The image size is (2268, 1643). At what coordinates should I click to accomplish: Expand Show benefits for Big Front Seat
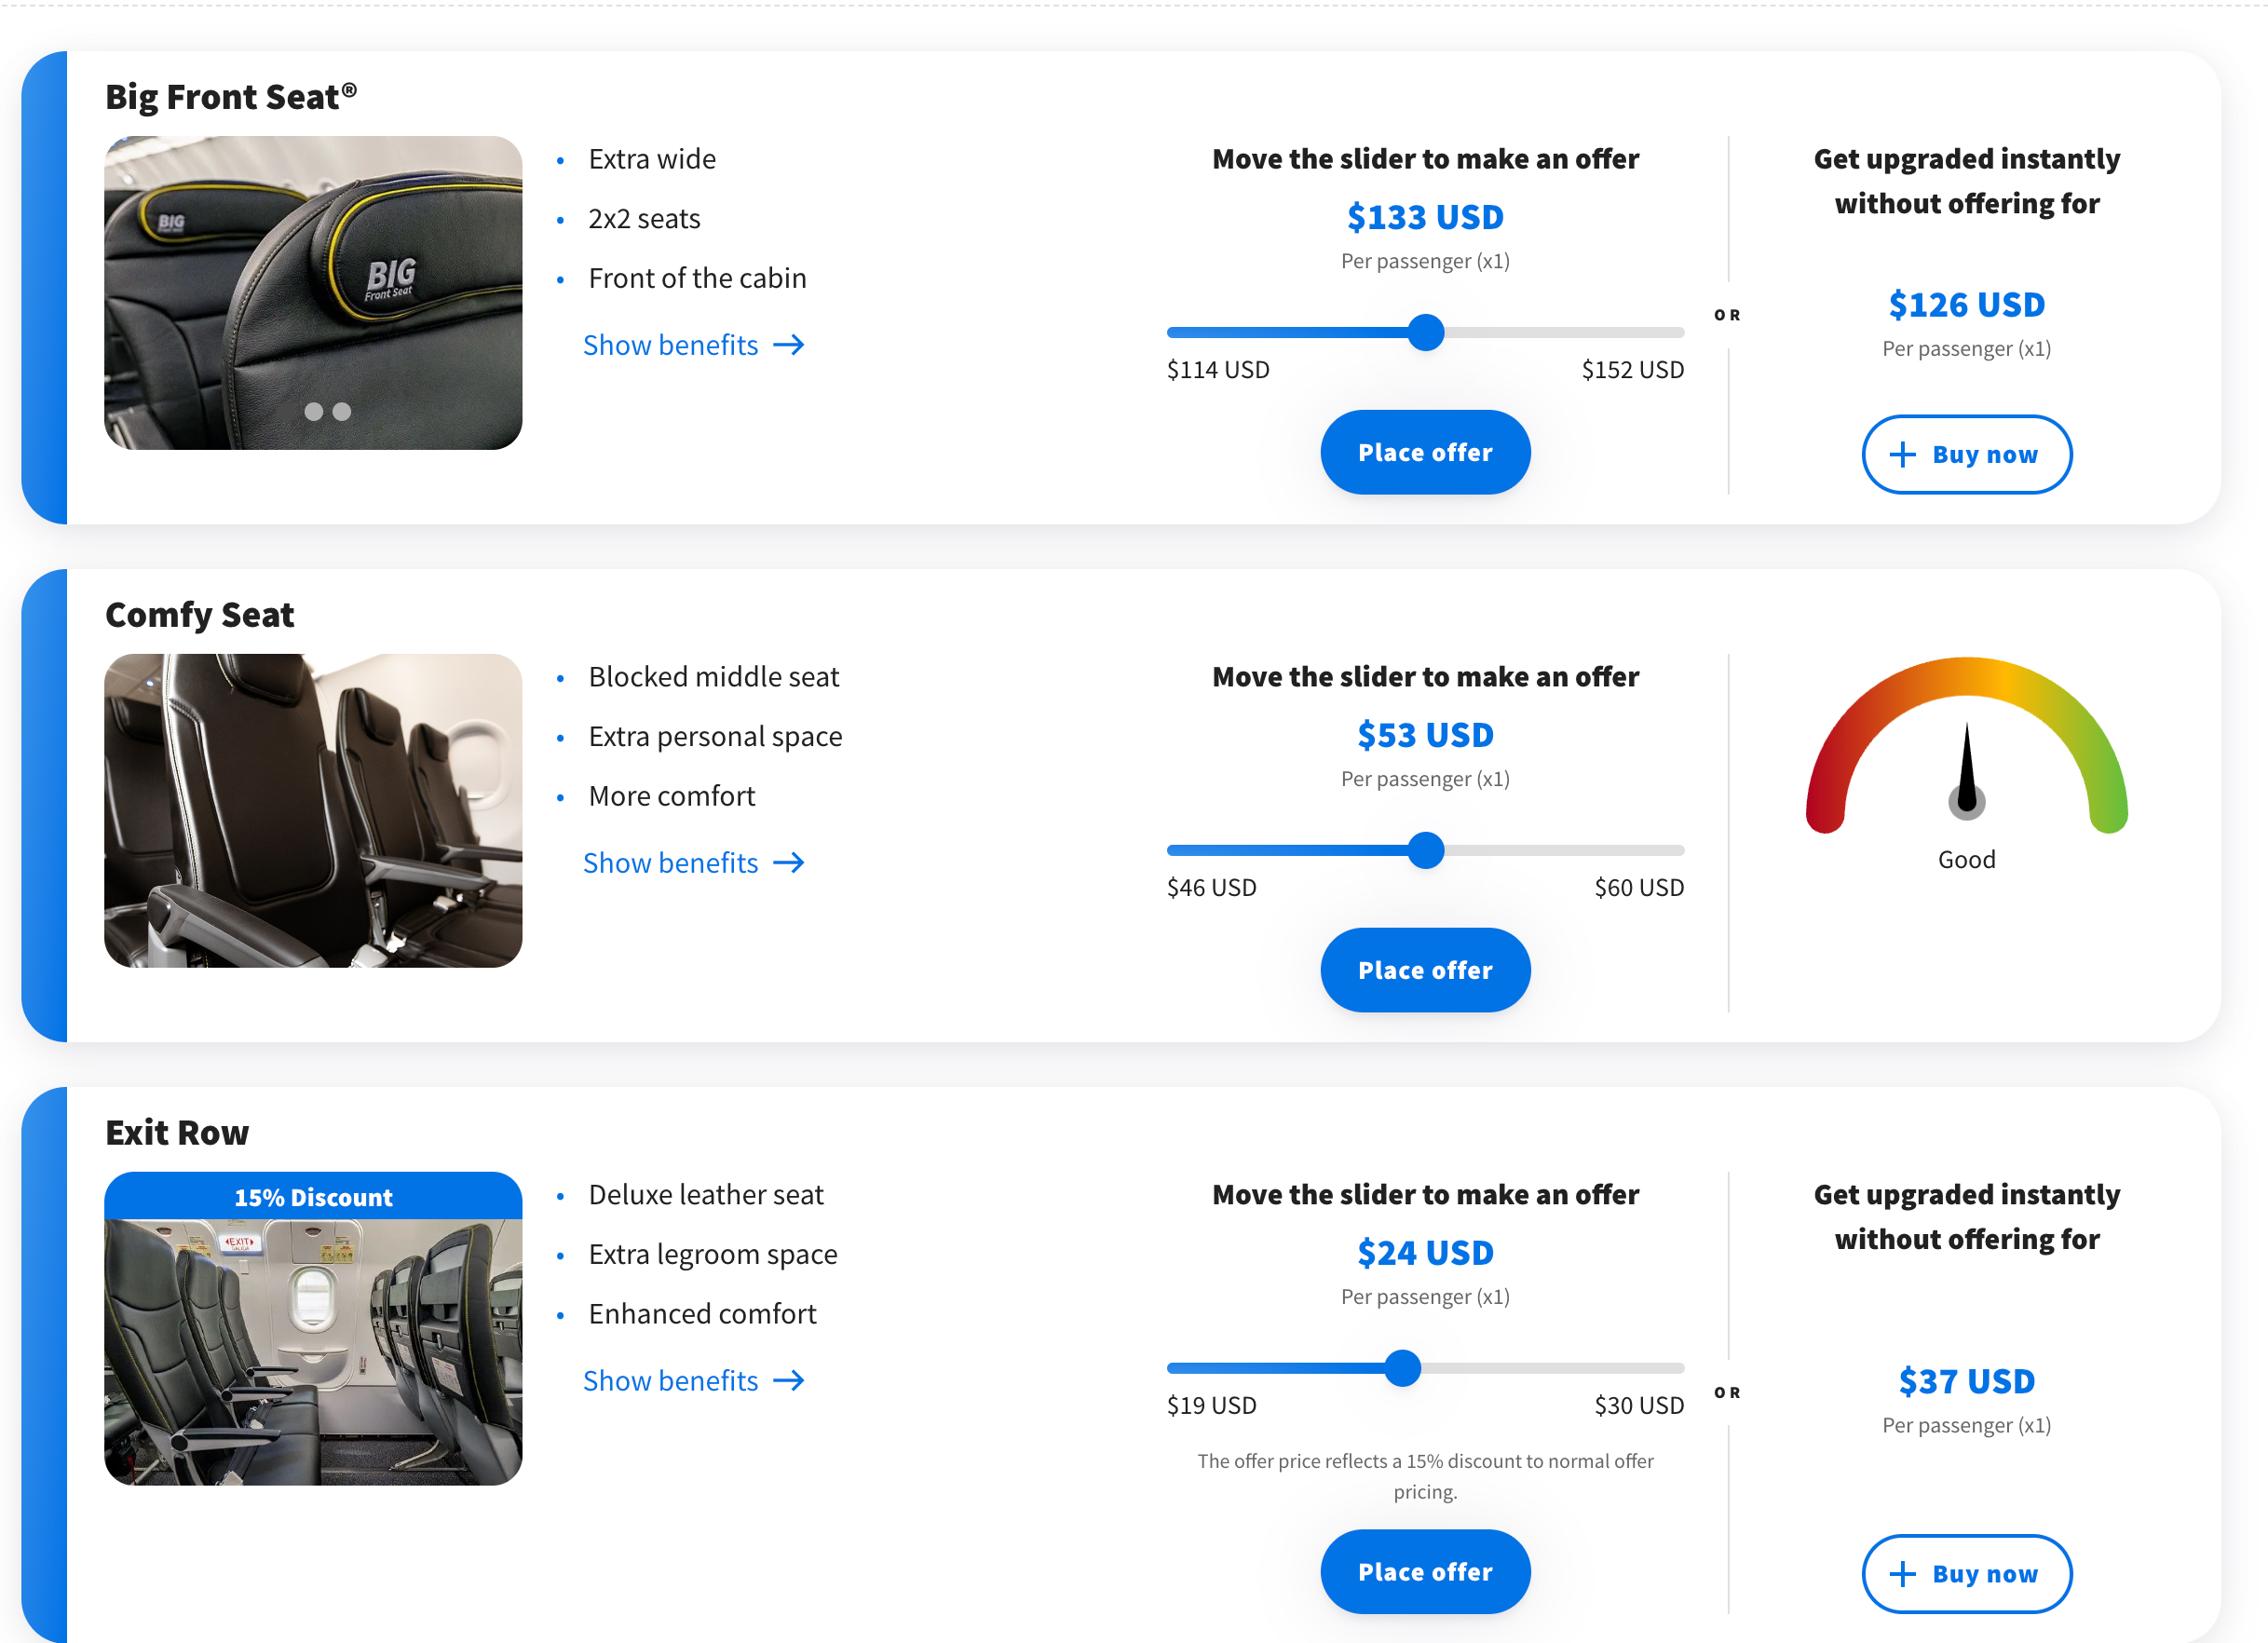tap(671, 345)
